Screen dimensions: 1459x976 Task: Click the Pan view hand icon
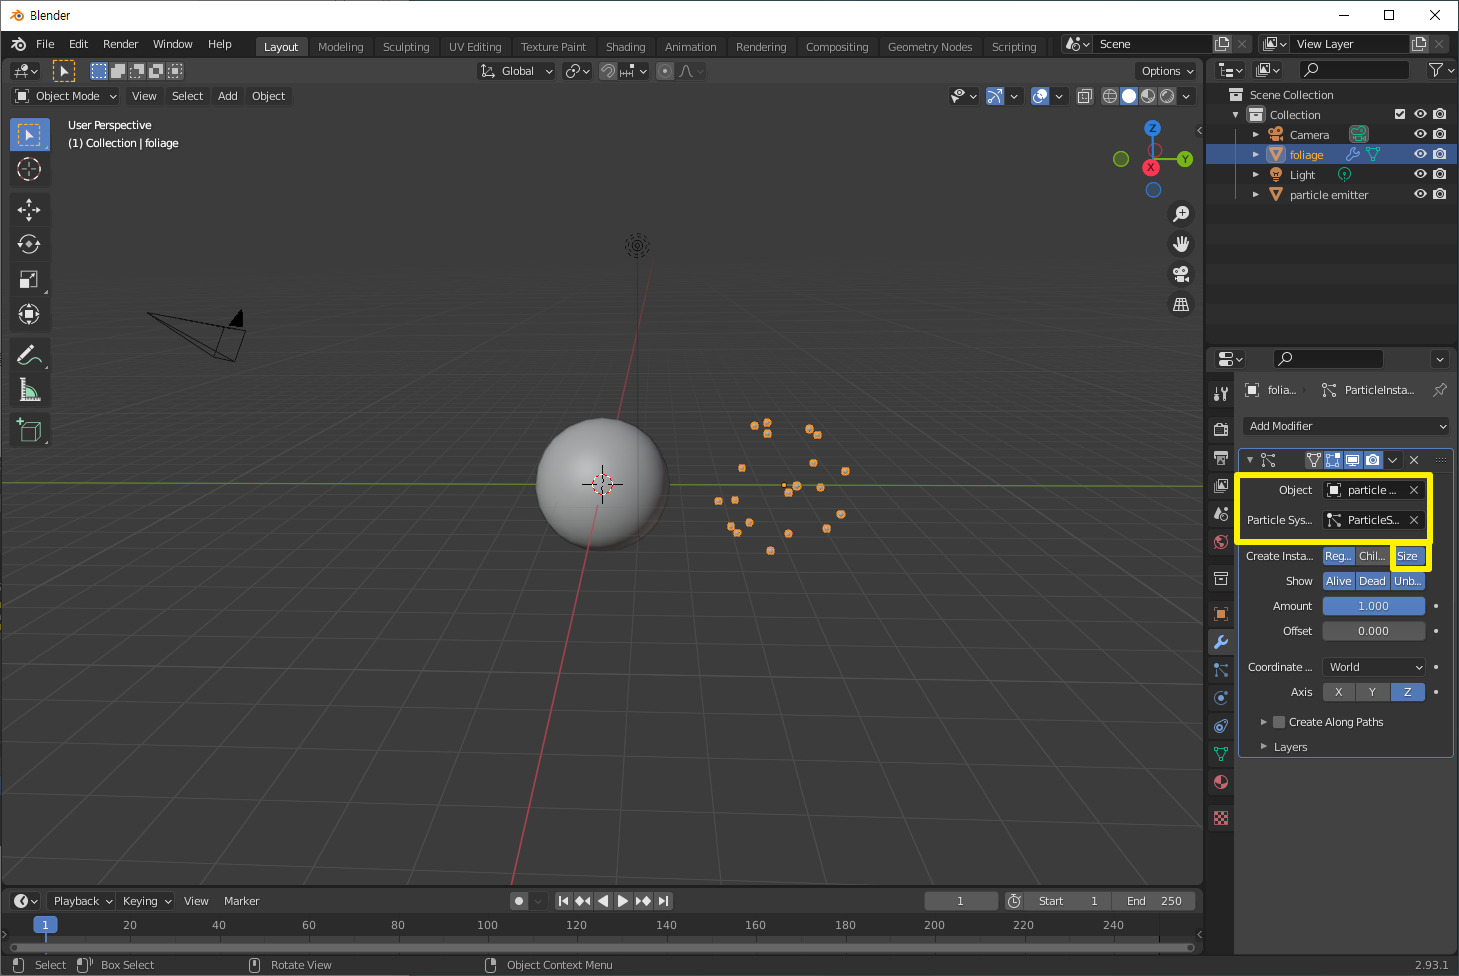pyautogui.click(x=1181, y=244)
